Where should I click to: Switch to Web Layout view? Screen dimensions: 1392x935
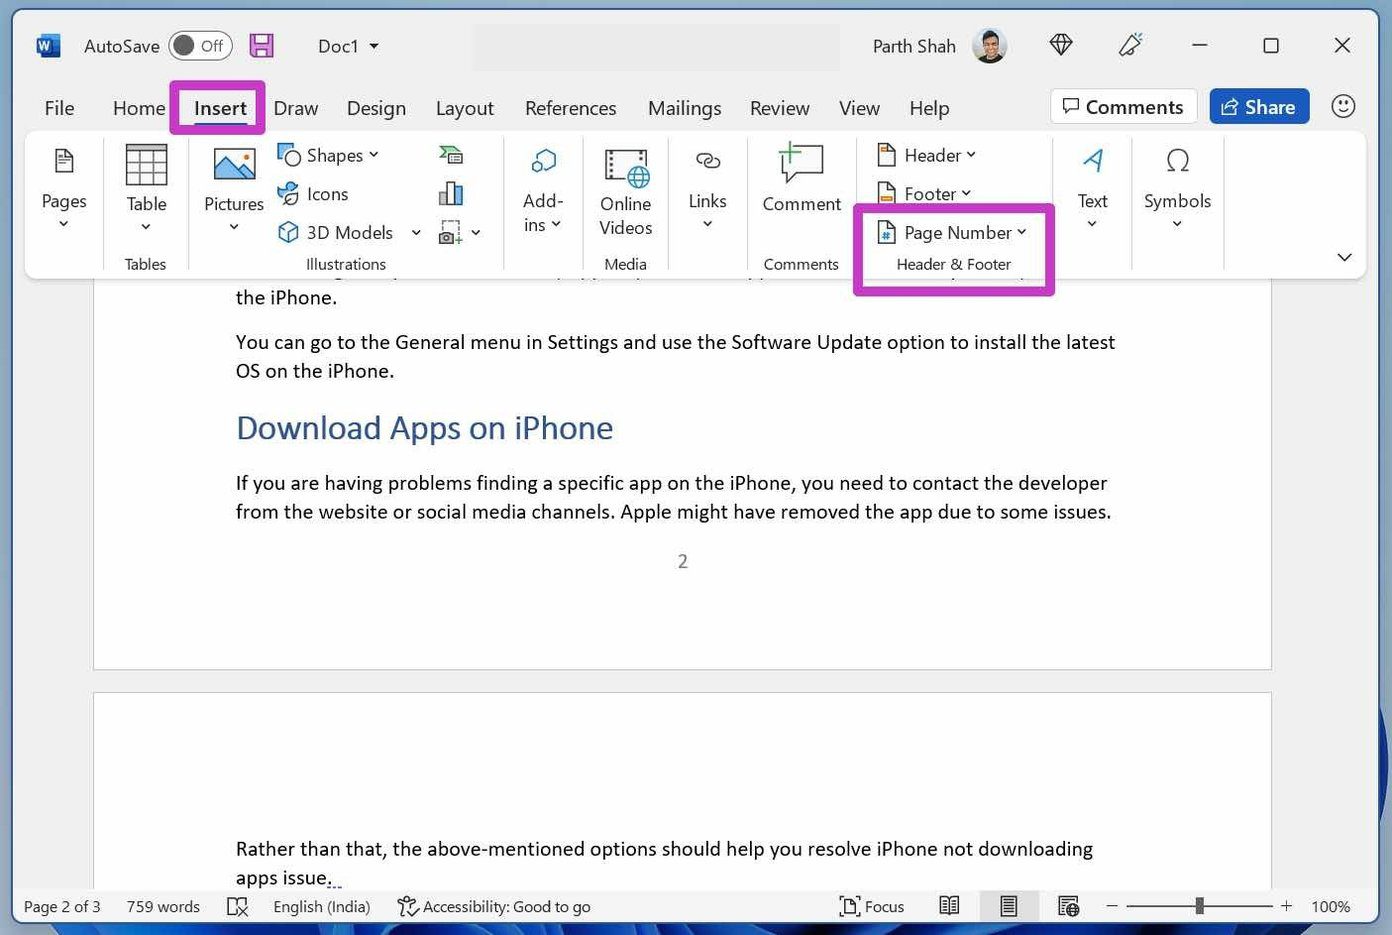click(1068, 906)
